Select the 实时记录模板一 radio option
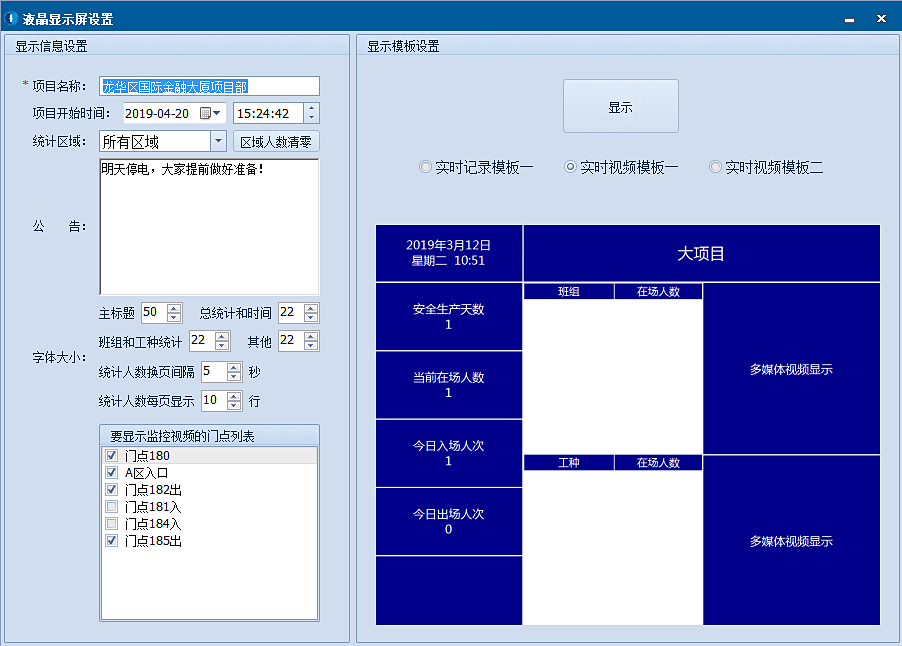The image size is (902, 646). coord(426,168)
